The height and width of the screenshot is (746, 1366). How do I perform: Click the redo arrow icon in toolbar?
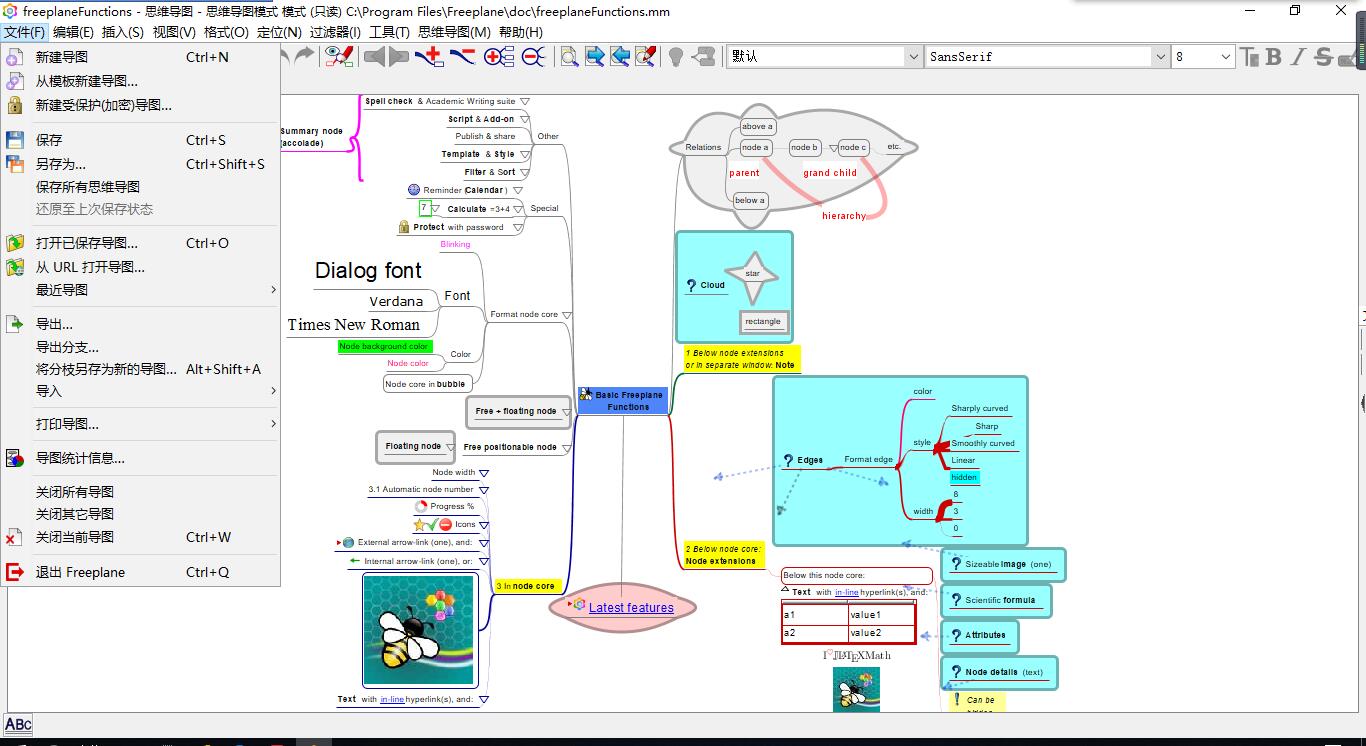coord(303,56)
